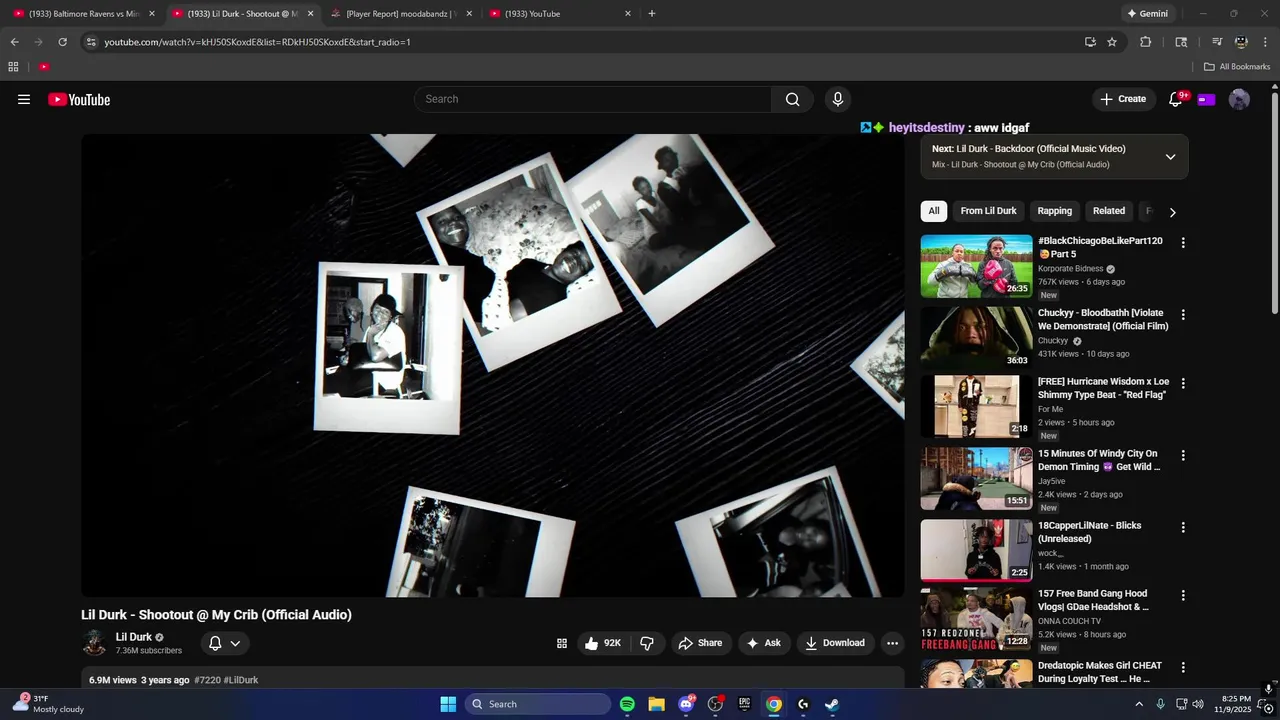The image size is (1280, 720).
Task: Open File Explorer from the taskbar
Action: click(656, 704)
